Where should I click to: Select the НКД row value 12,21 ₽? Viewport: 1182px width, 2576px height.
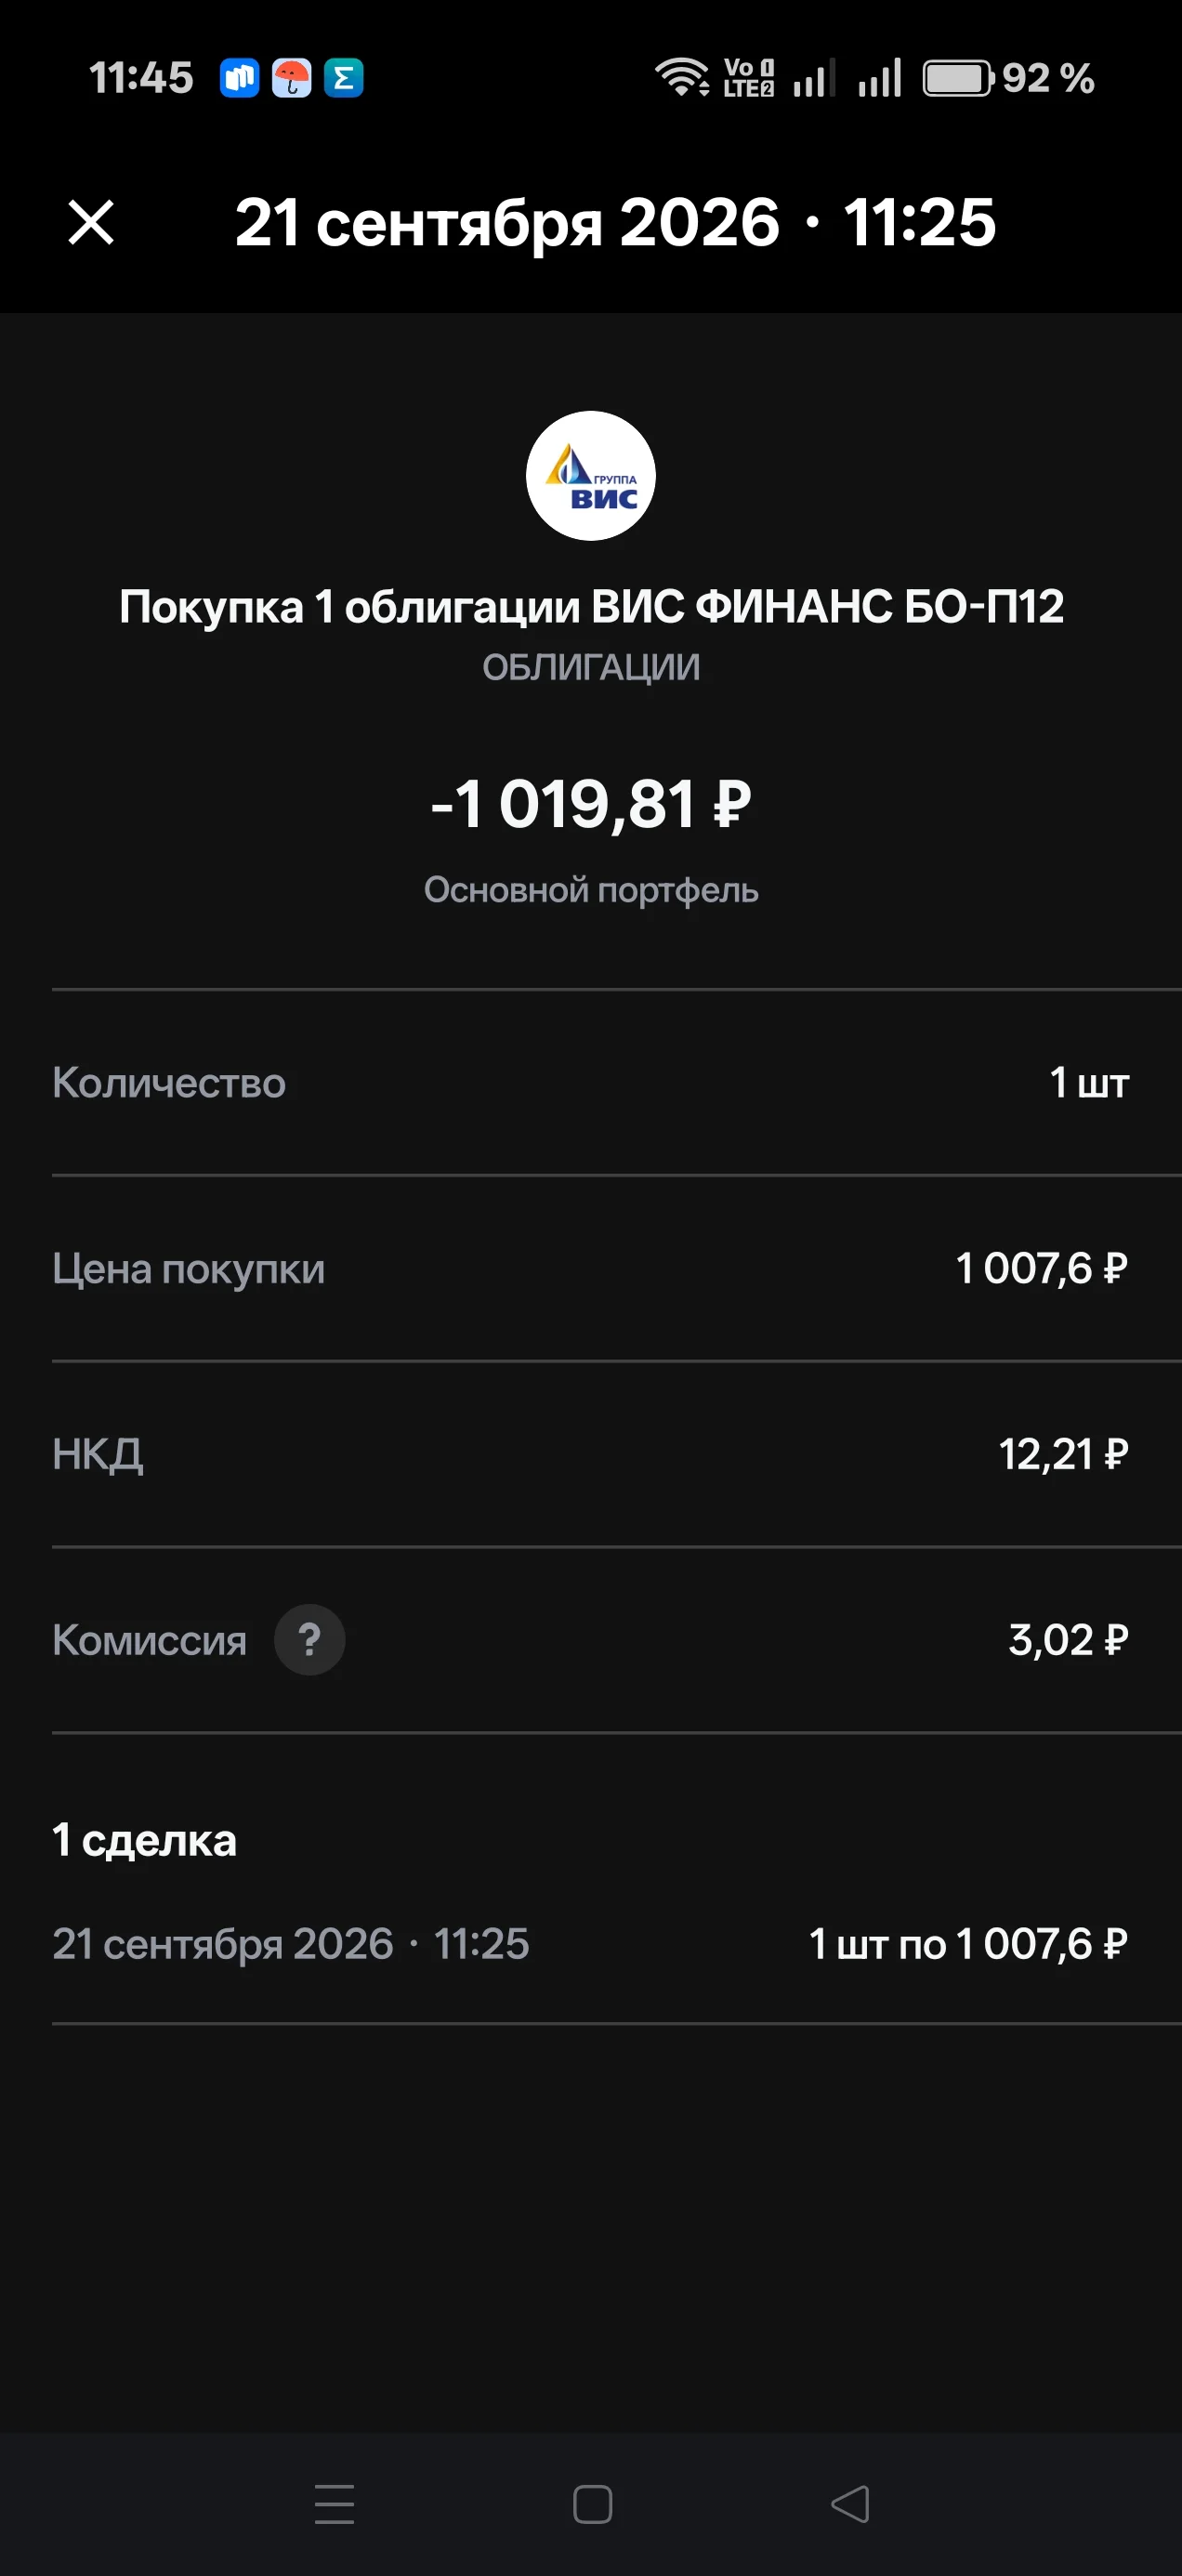tap(1064, 1455)
